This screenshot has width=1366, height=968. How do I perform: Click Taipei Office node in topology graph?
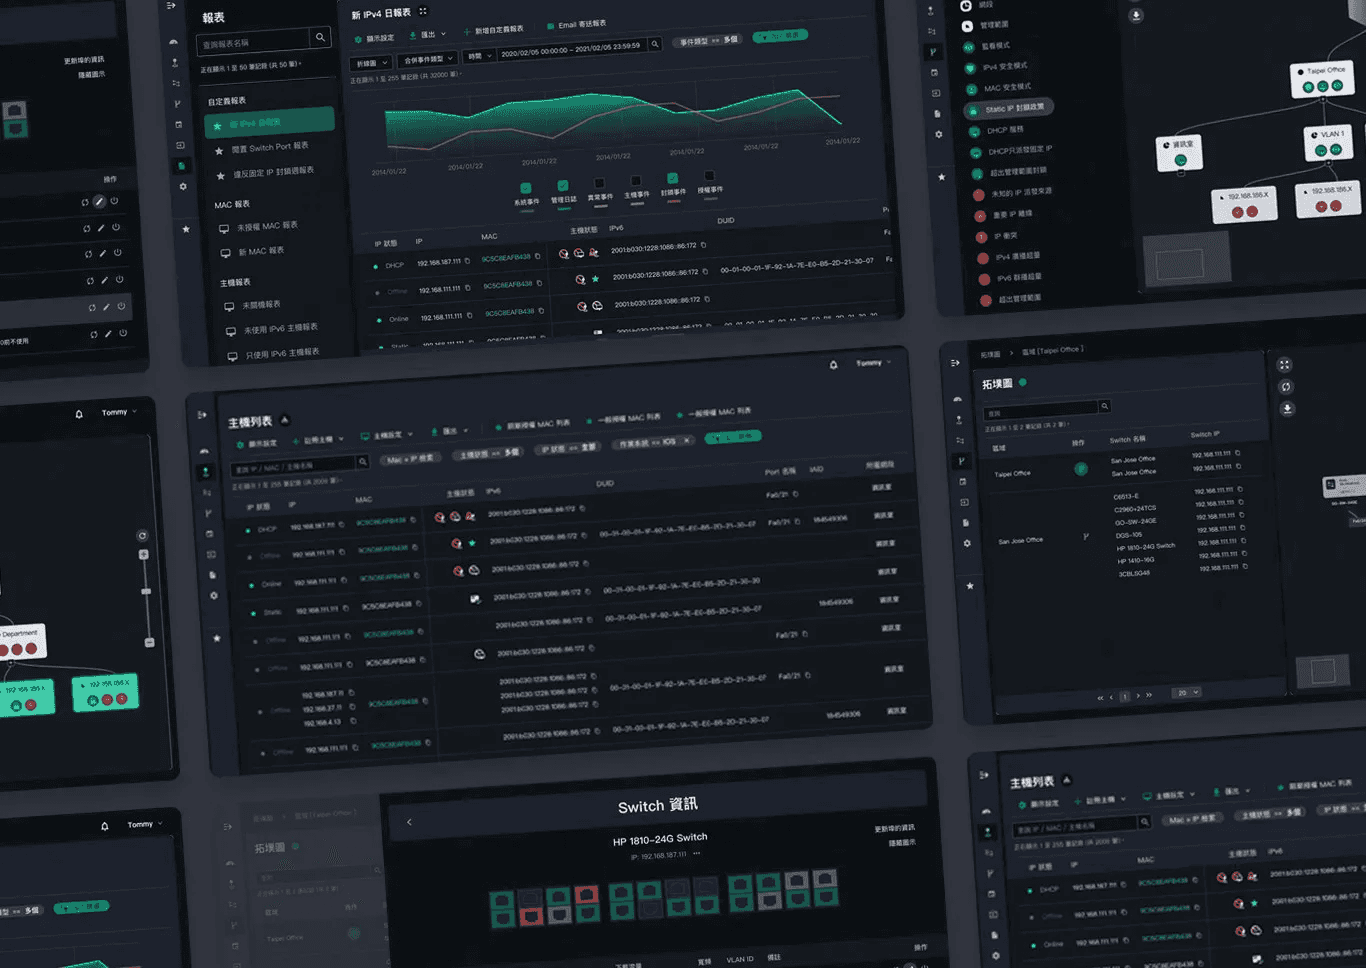tap(1322, 79)
